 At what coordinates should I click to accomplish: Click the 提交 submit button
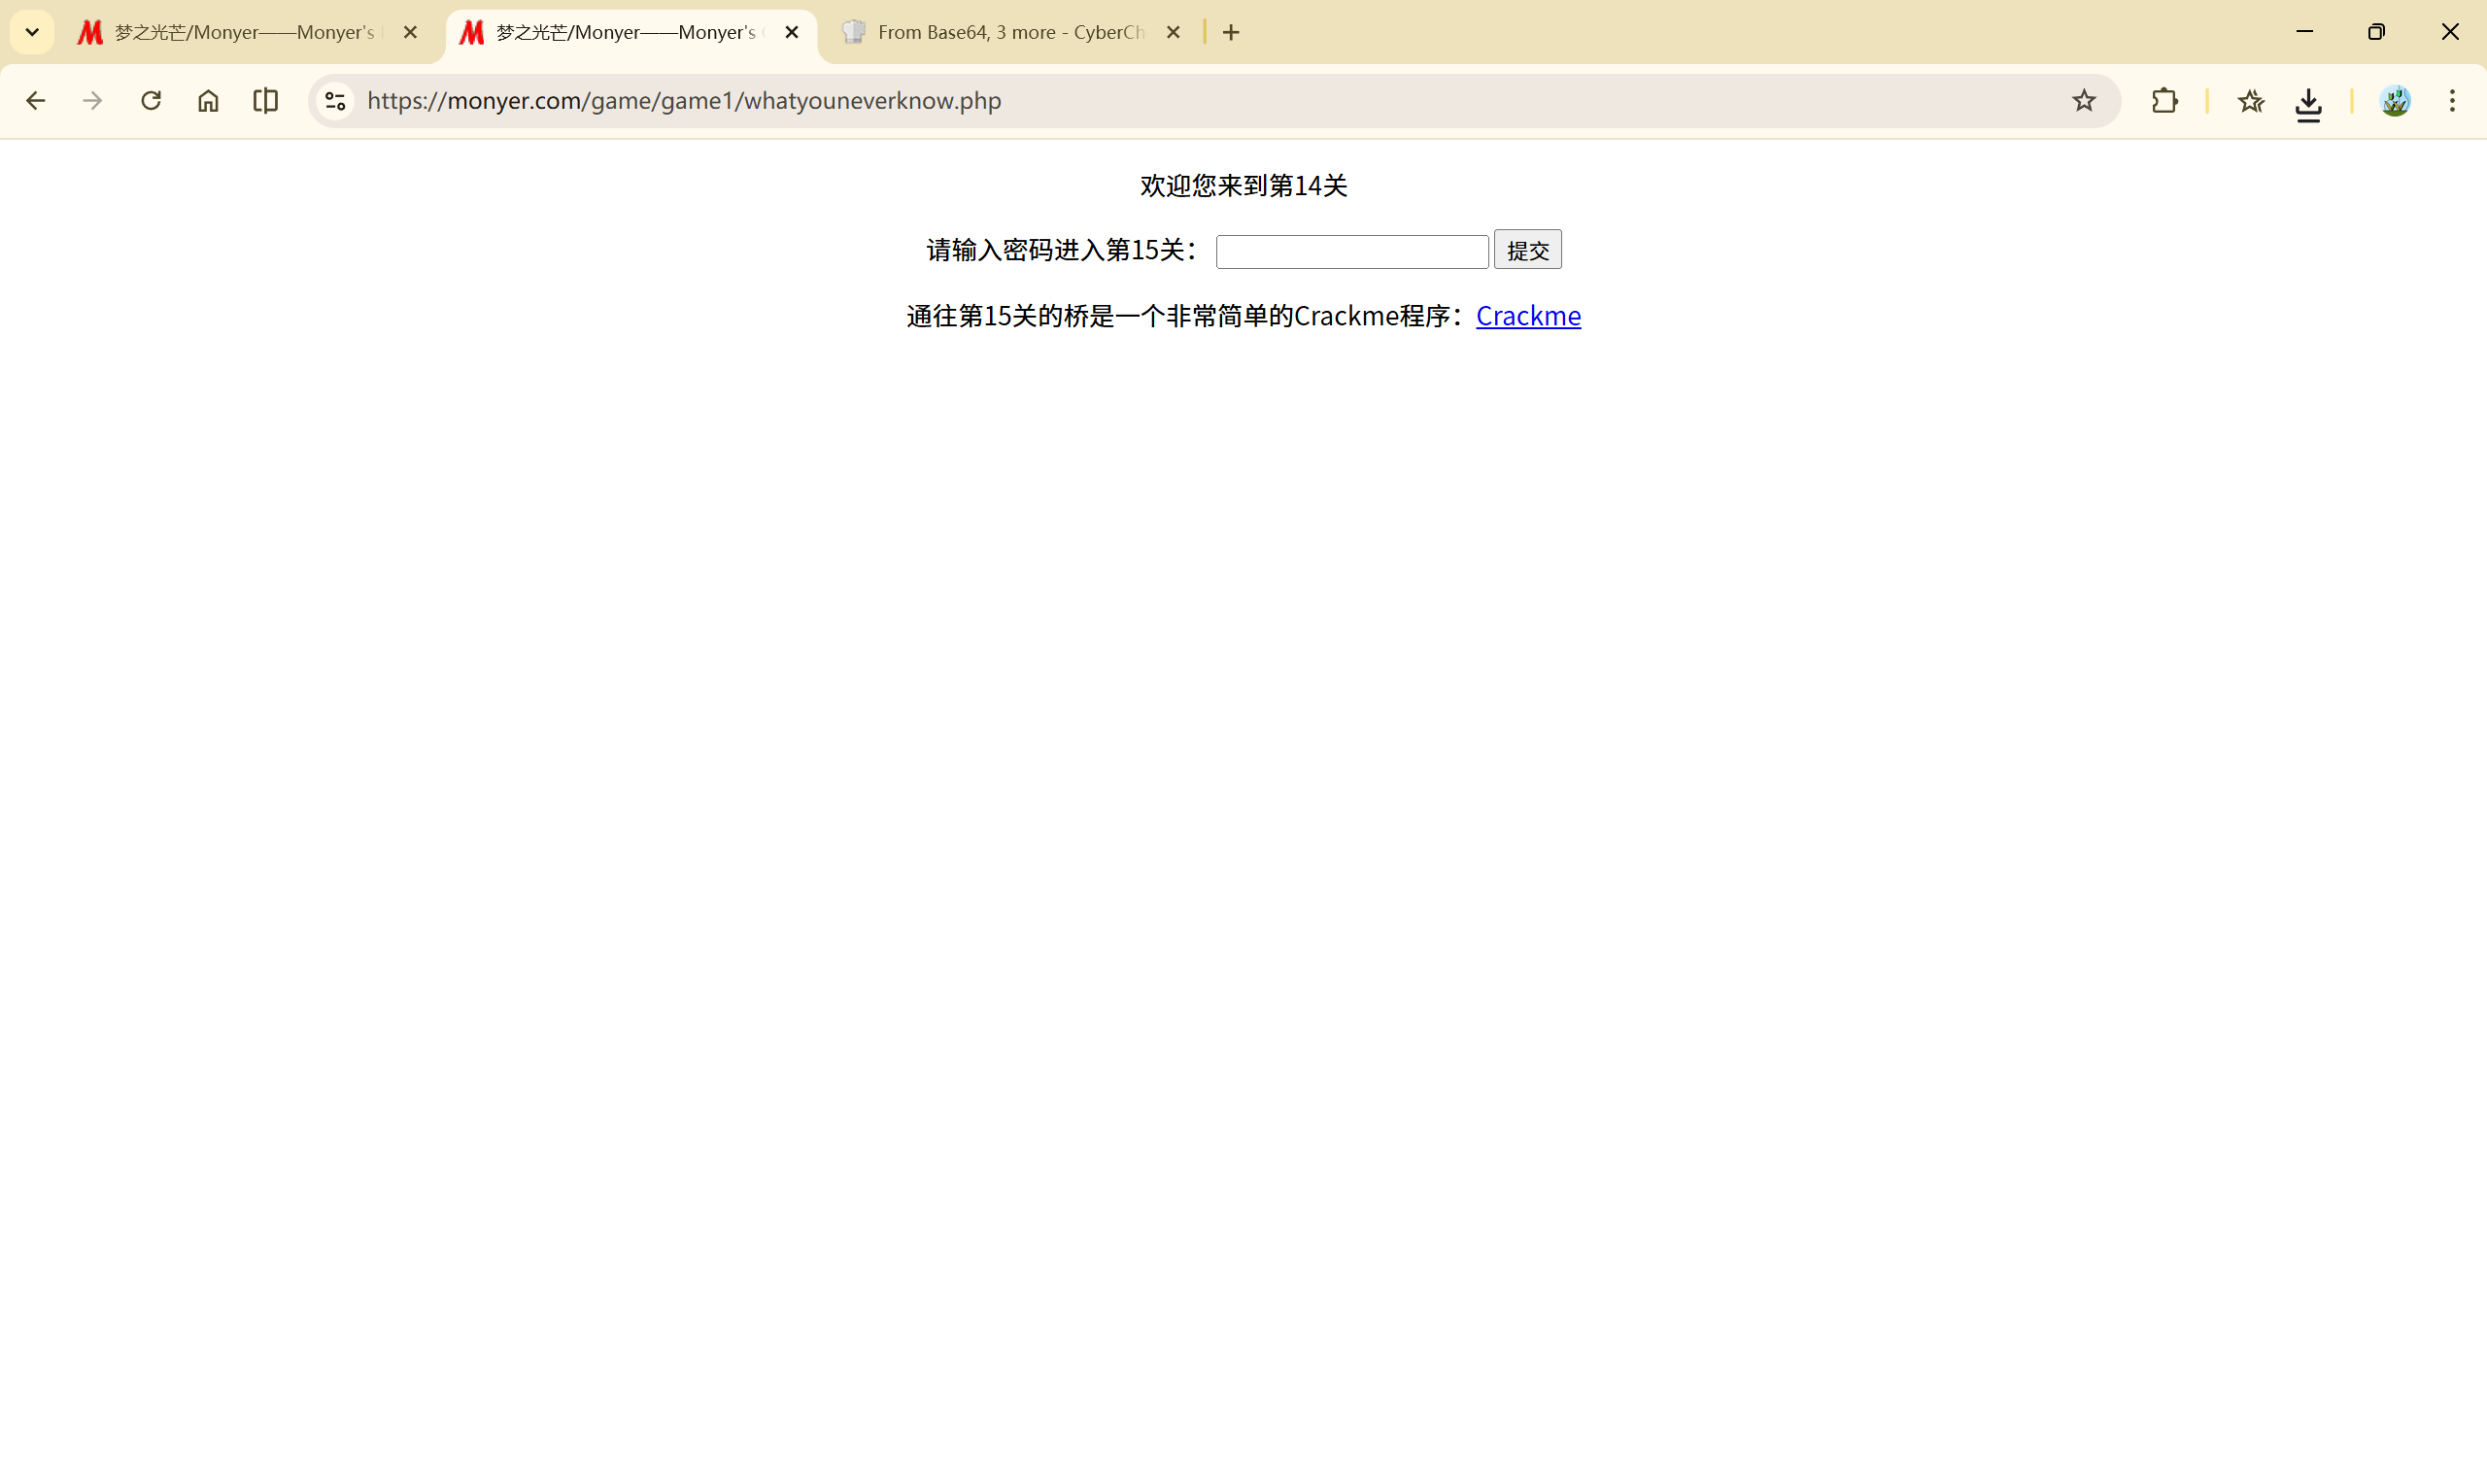pos(1527,250)
